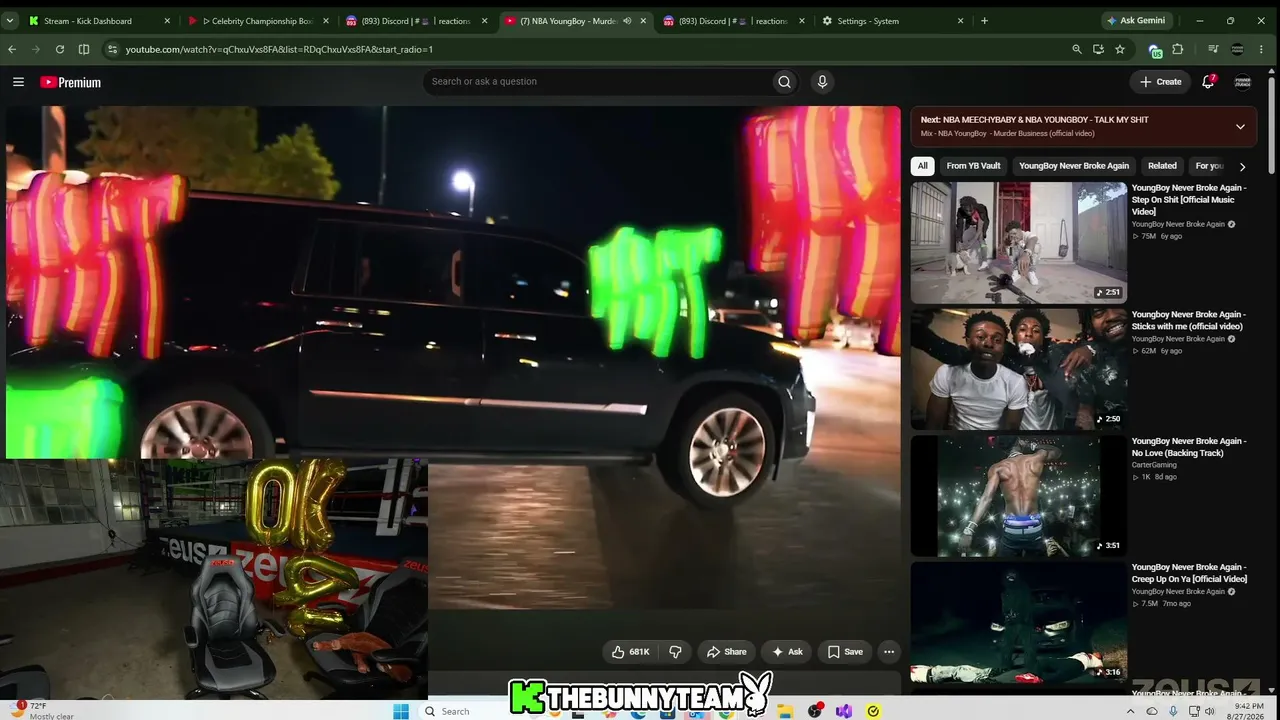Open Chrome side panel icon
The image size is (1280, 720).
[x=84, y=49]
